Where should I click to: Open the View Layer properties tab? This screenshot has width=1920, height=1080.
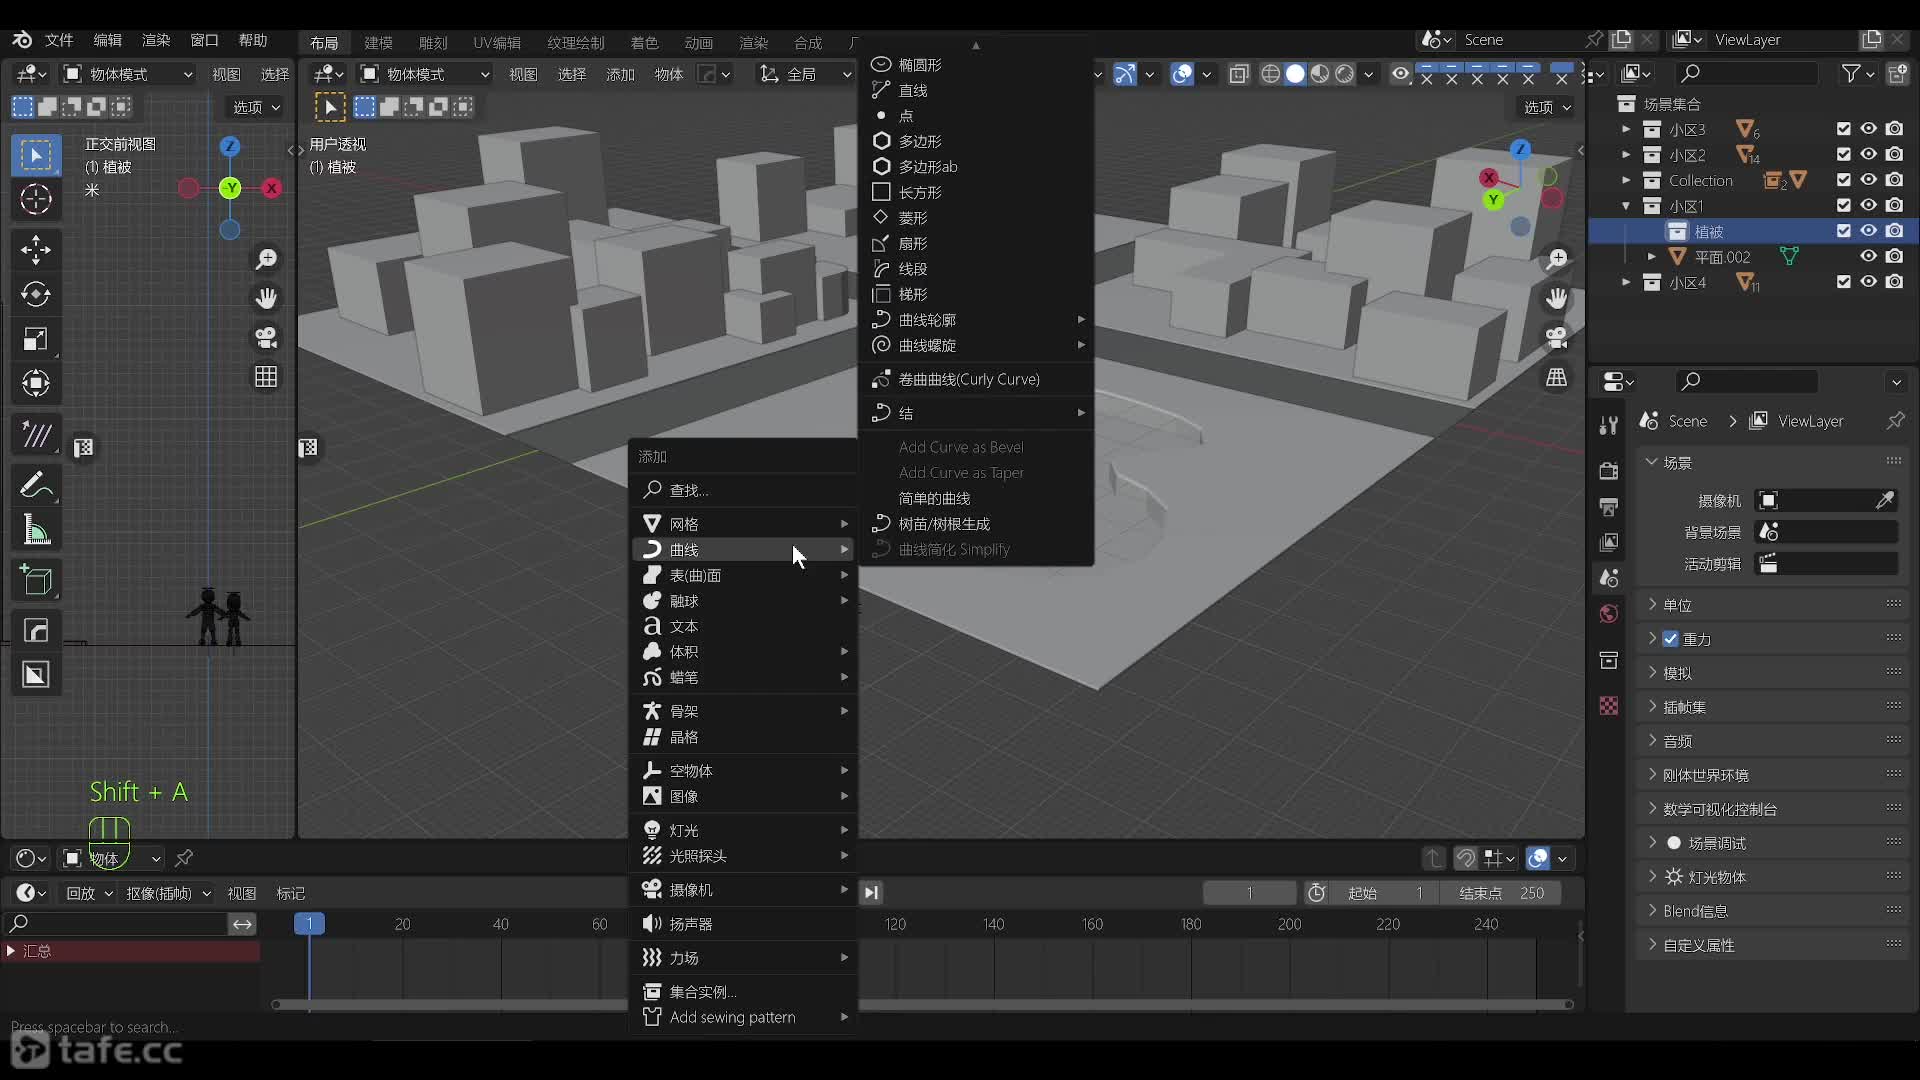tap(1609, 542)
